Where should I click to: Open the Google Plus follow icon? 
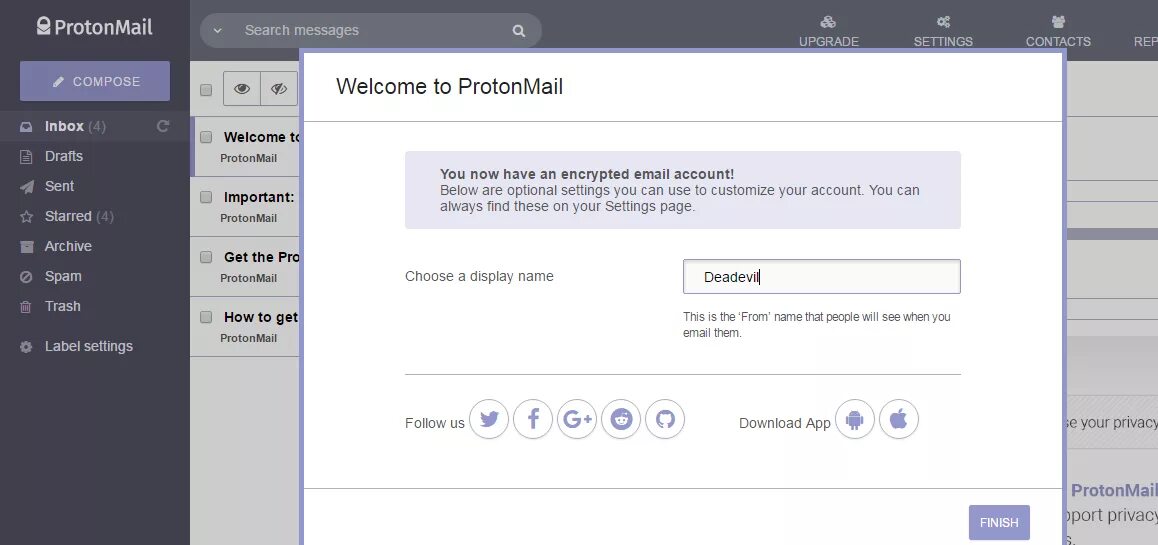pos(577,419)
